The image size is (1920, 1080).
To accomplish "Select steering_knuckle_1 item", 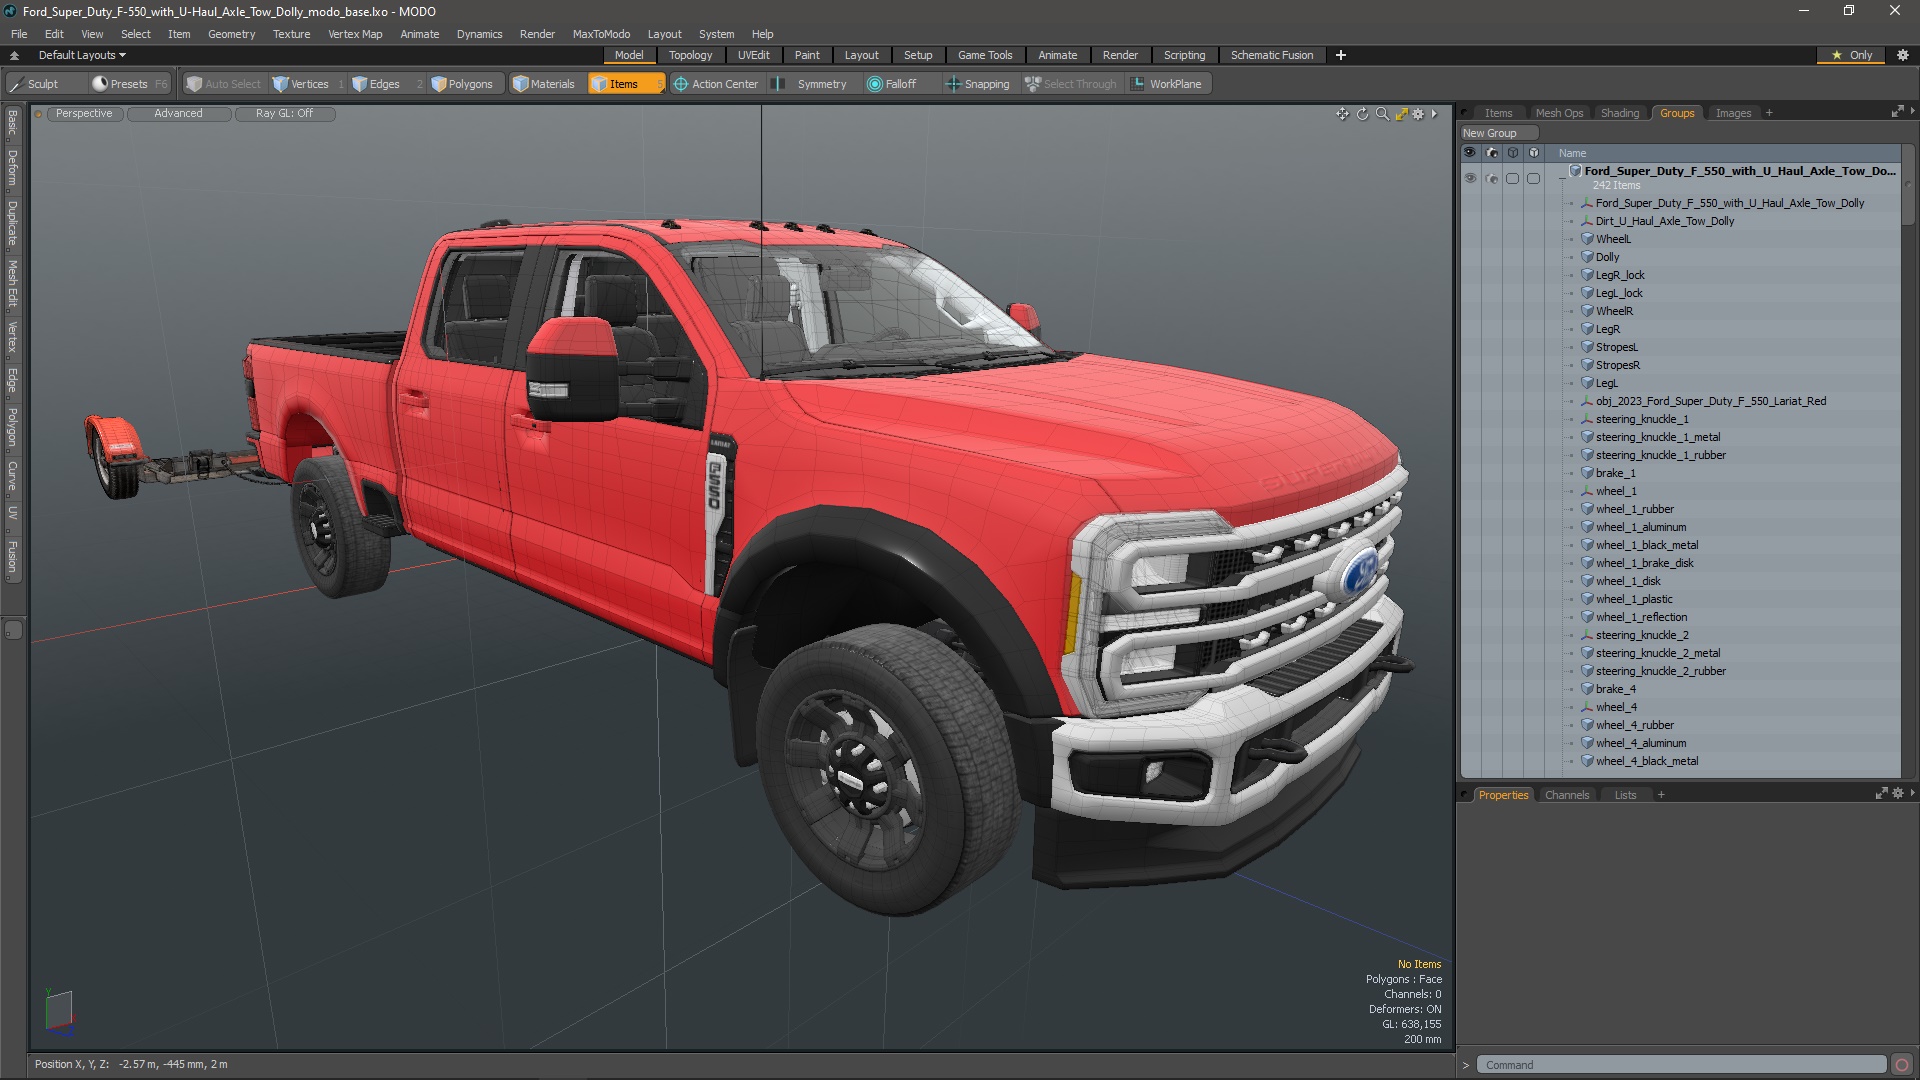I will 1641,419.
